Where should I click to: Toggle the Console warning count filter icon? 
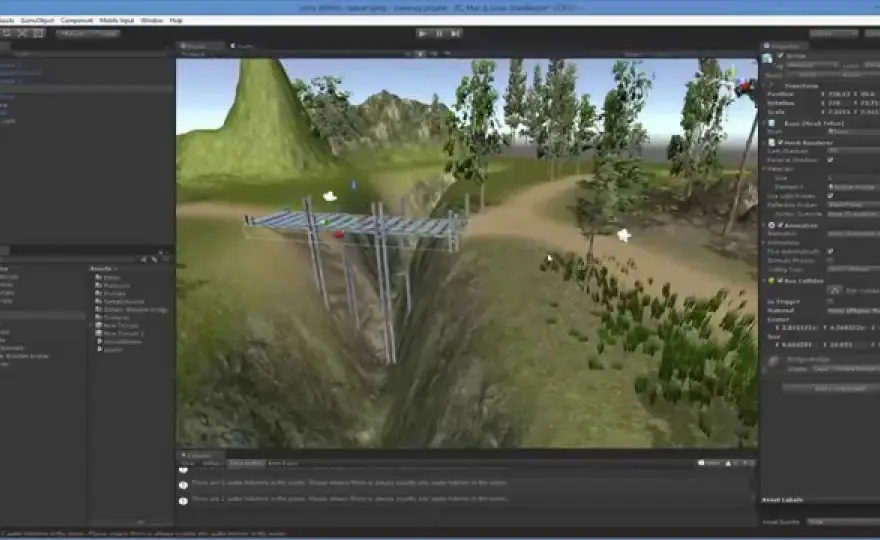point(730,463)
